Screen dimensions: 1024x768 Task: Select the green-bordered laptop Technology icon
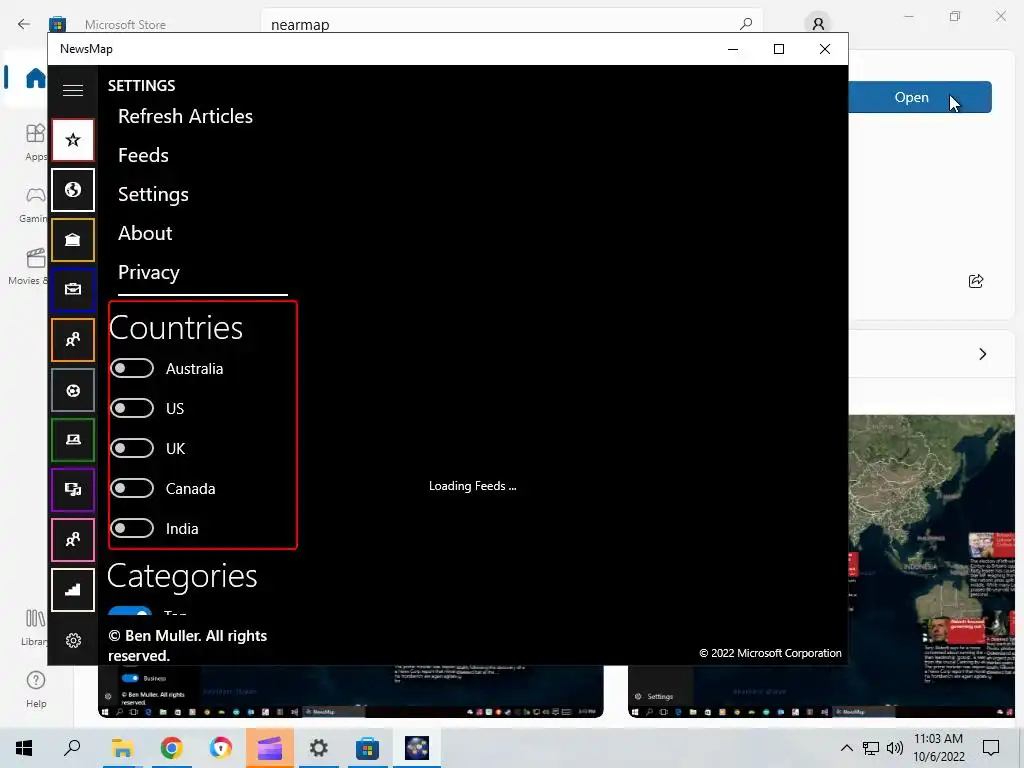[72, 440]
